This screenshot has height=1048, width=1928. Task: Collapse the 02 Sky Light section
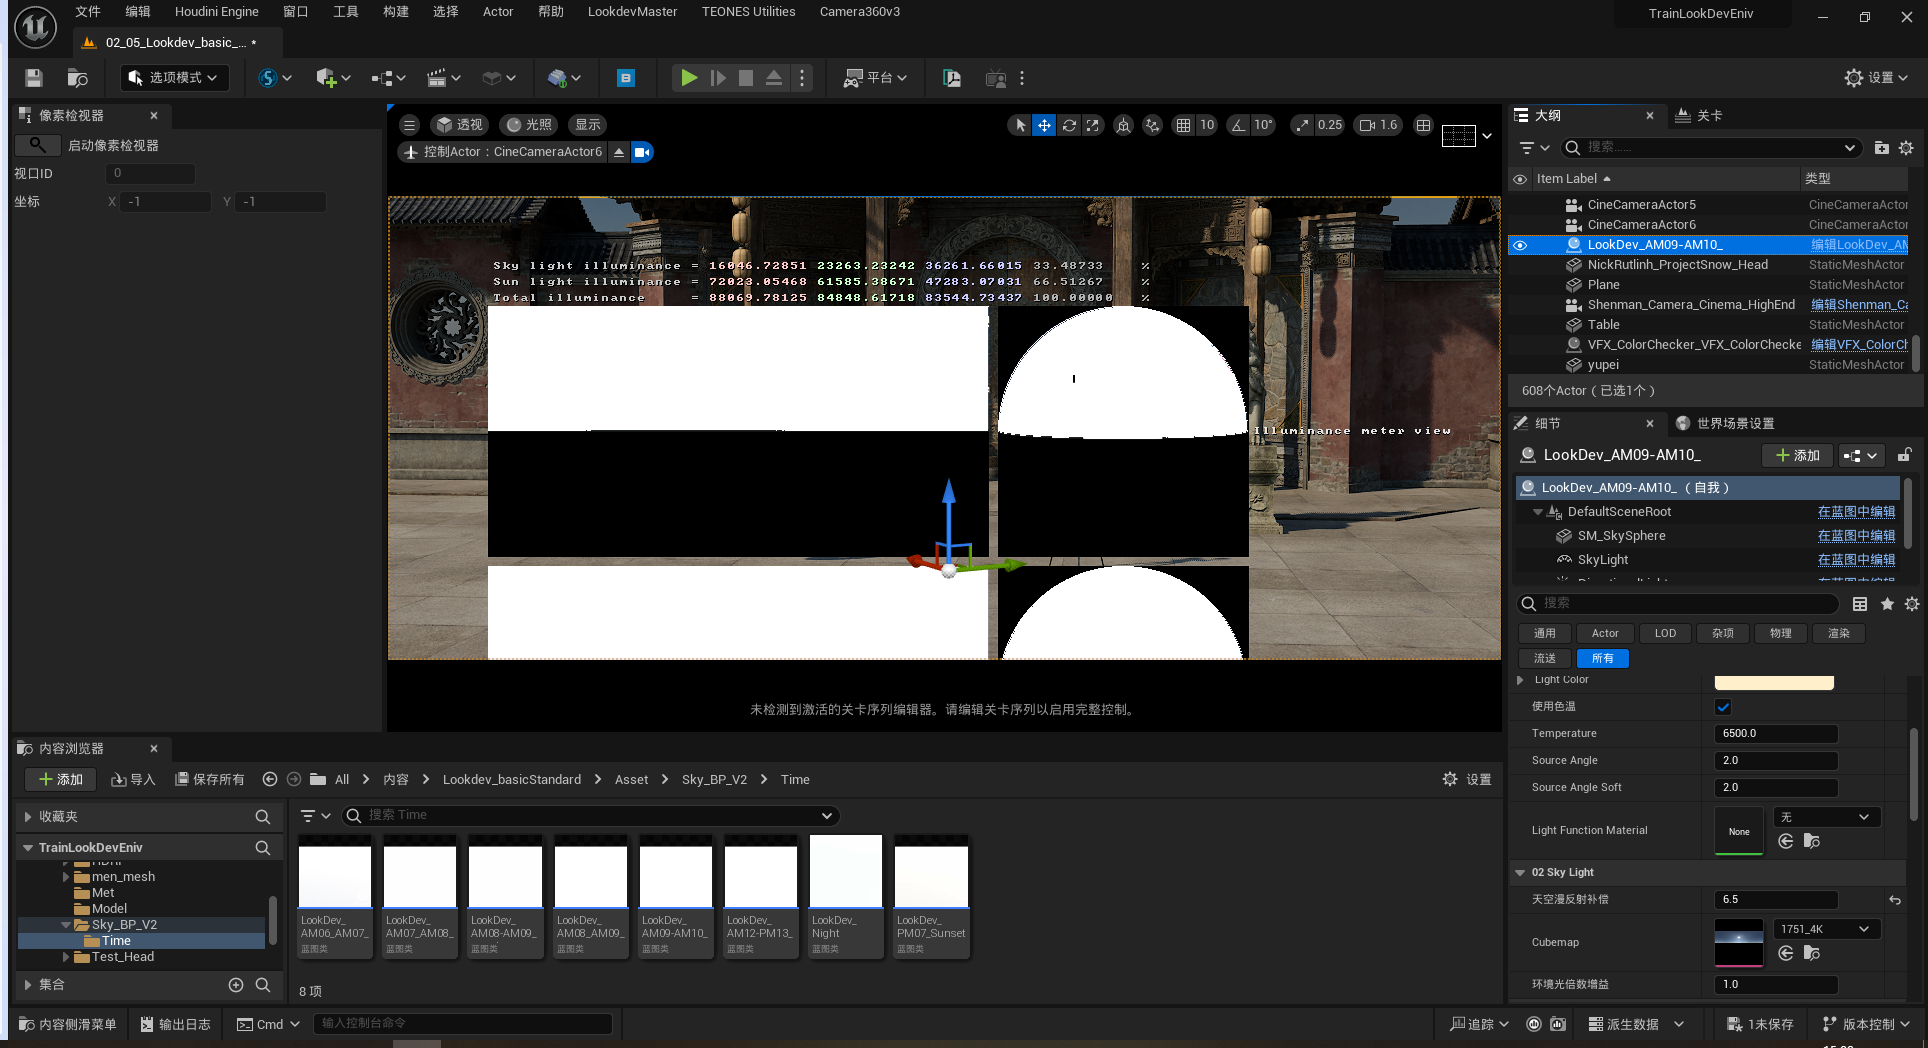(1521, 873)
